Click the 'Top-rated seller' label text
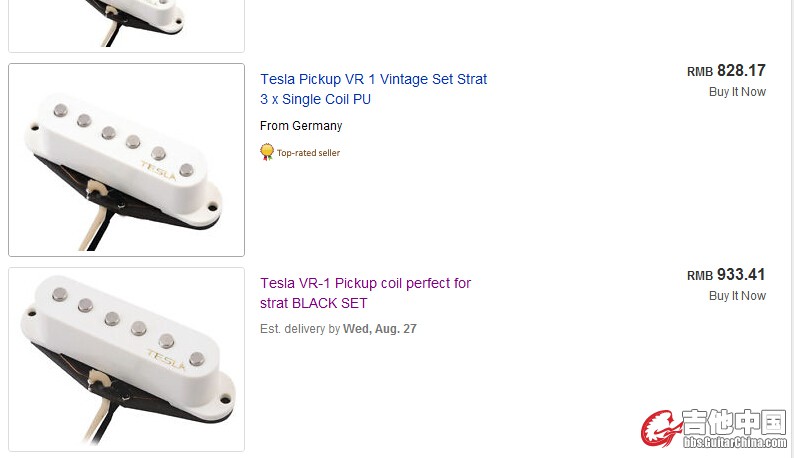 (308, 153)
